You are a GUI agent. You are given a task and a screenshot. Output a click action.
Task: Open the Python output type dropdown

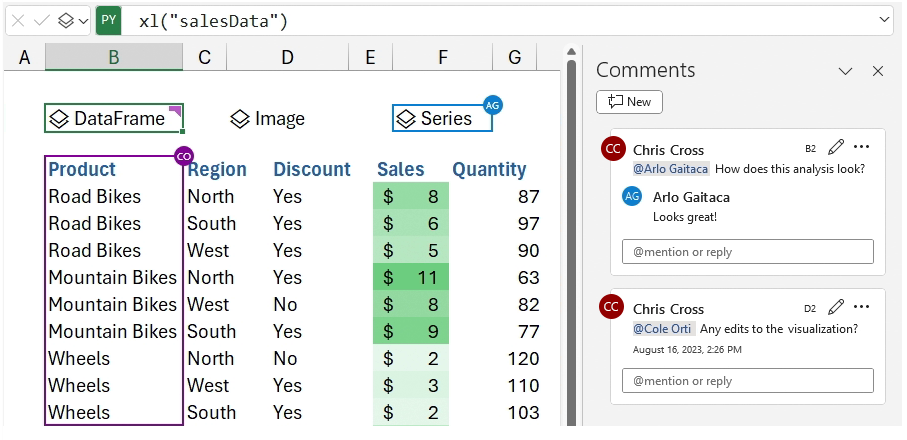tap(72, 20)
